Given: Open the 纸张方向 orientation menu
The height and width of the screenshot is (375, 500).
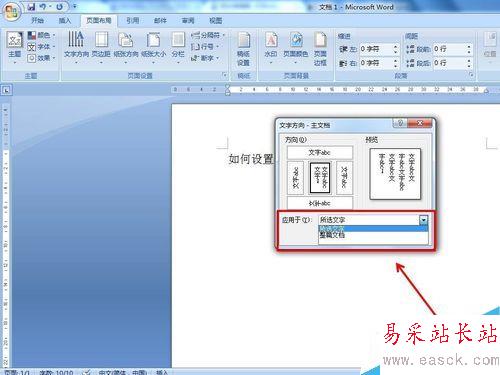Looking at the screenshot, I should click(x=126, y=48).
